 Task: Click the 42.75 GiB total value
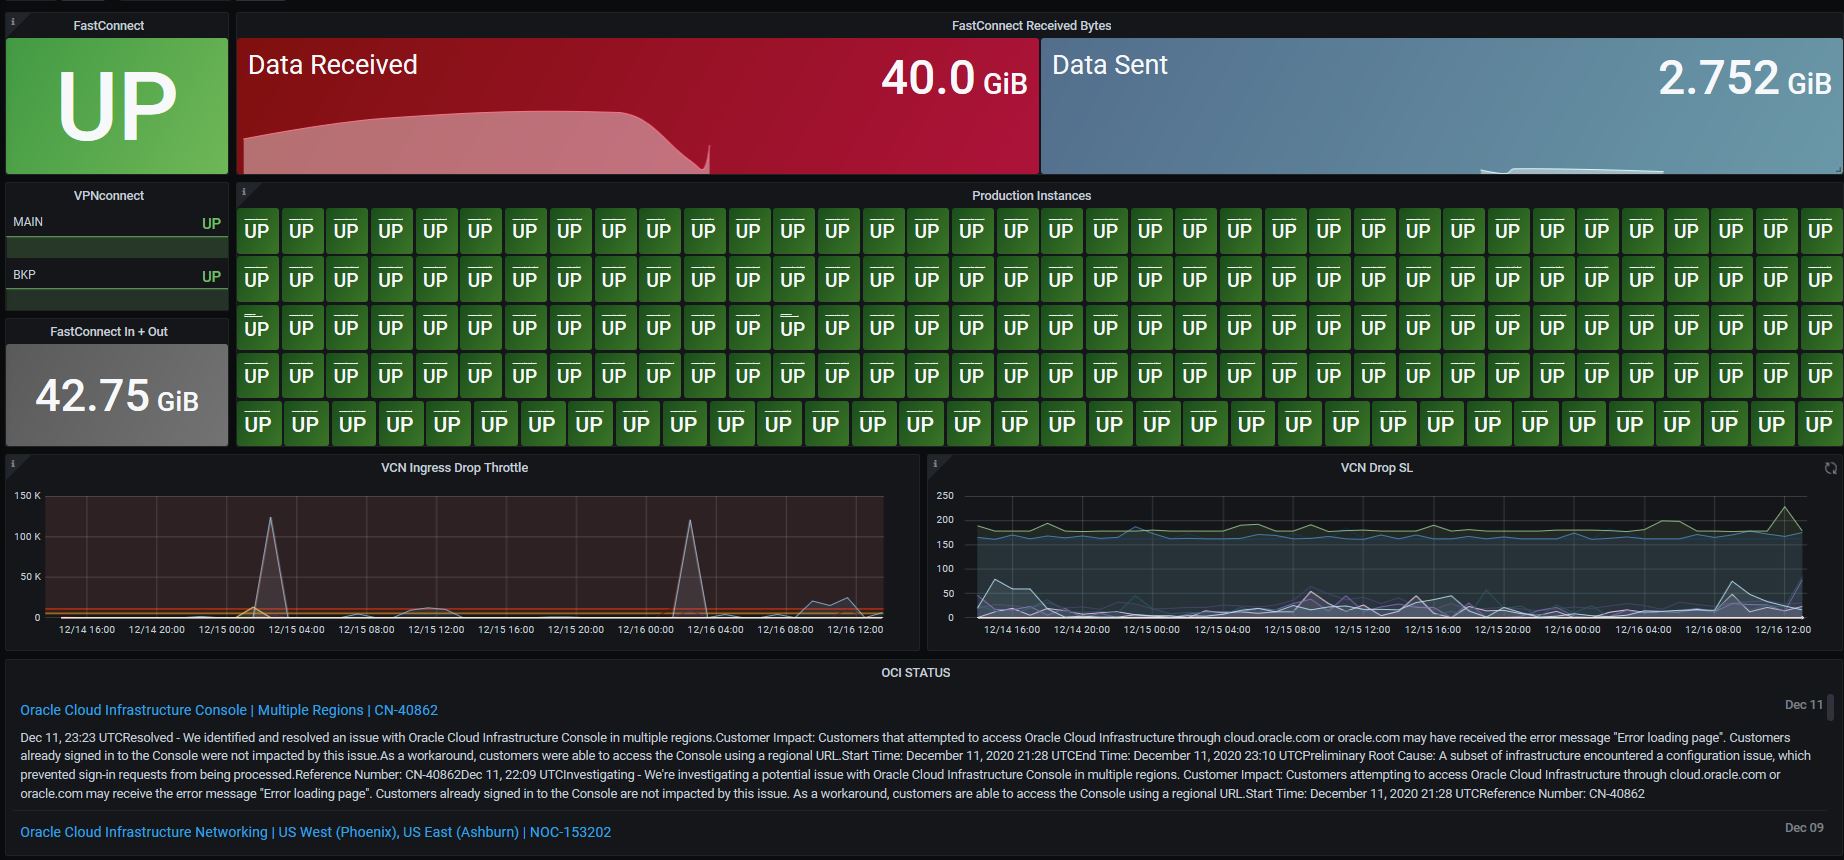(x=117, y=396)
